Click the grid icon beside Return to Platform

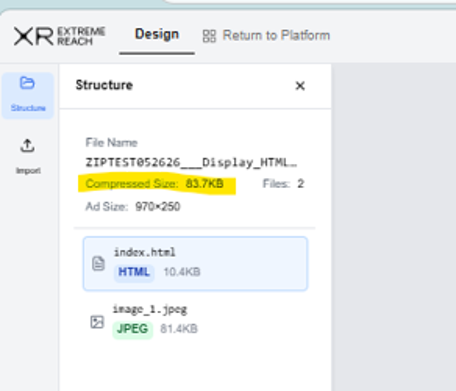(x=209, y=36)
